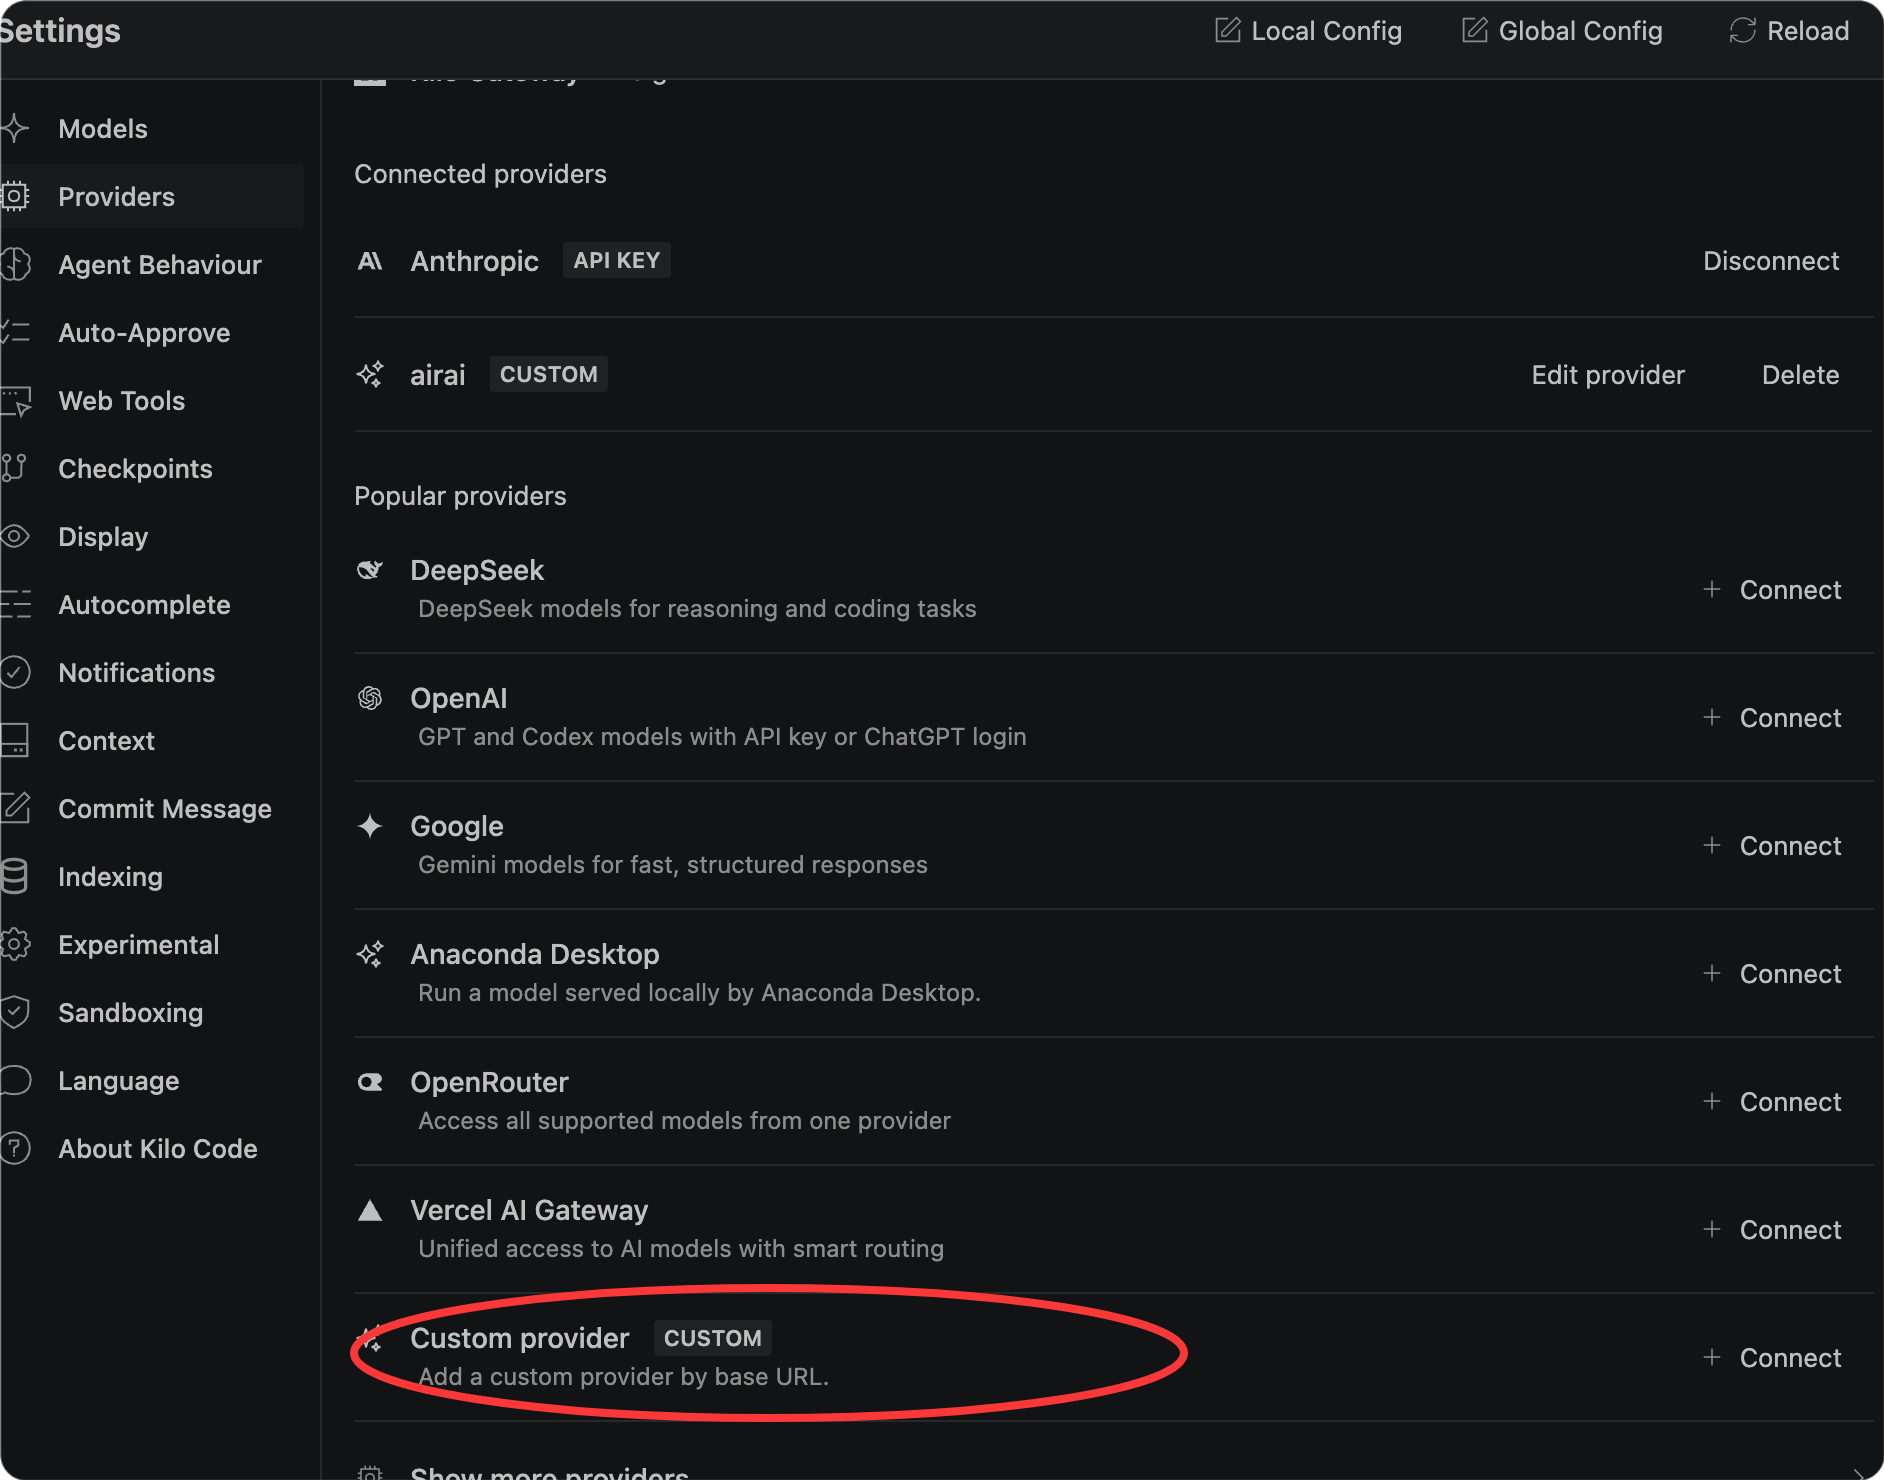Image resolution: width=1884 pixels, height=1480 pixels.
Task: Connect the OpenAI provider
Action: (x=1772, y=718)
